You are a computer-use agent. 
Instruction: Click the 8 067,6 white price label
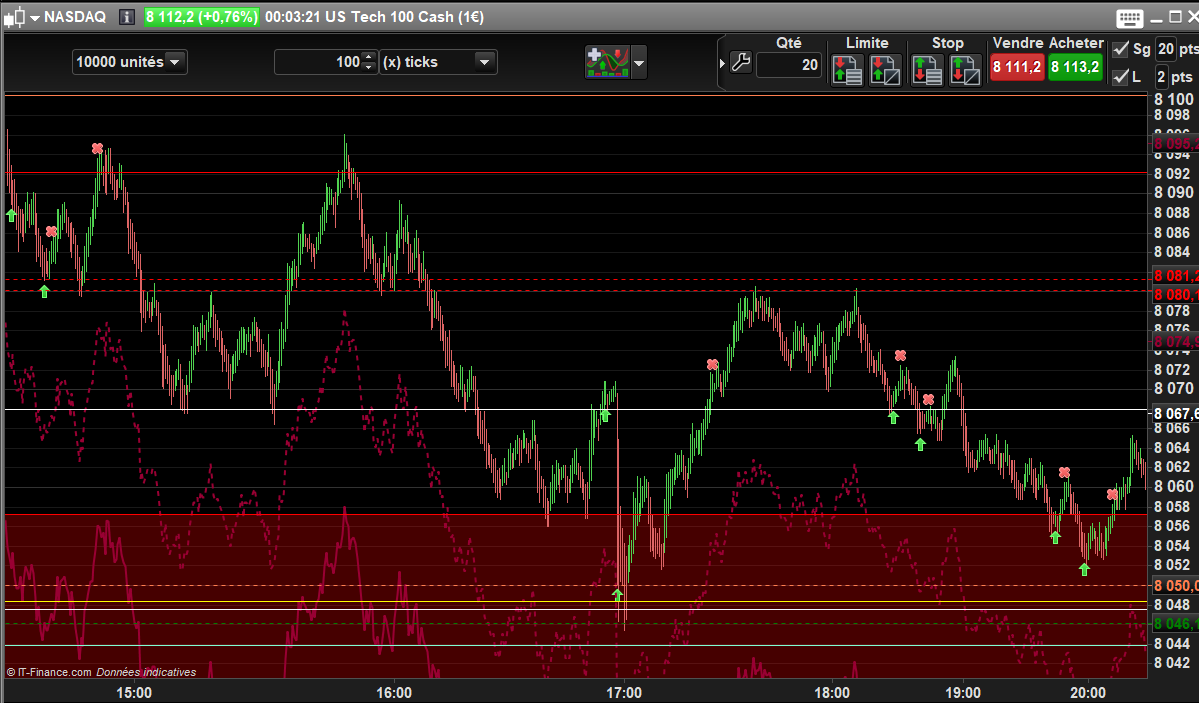point(1175,414)
